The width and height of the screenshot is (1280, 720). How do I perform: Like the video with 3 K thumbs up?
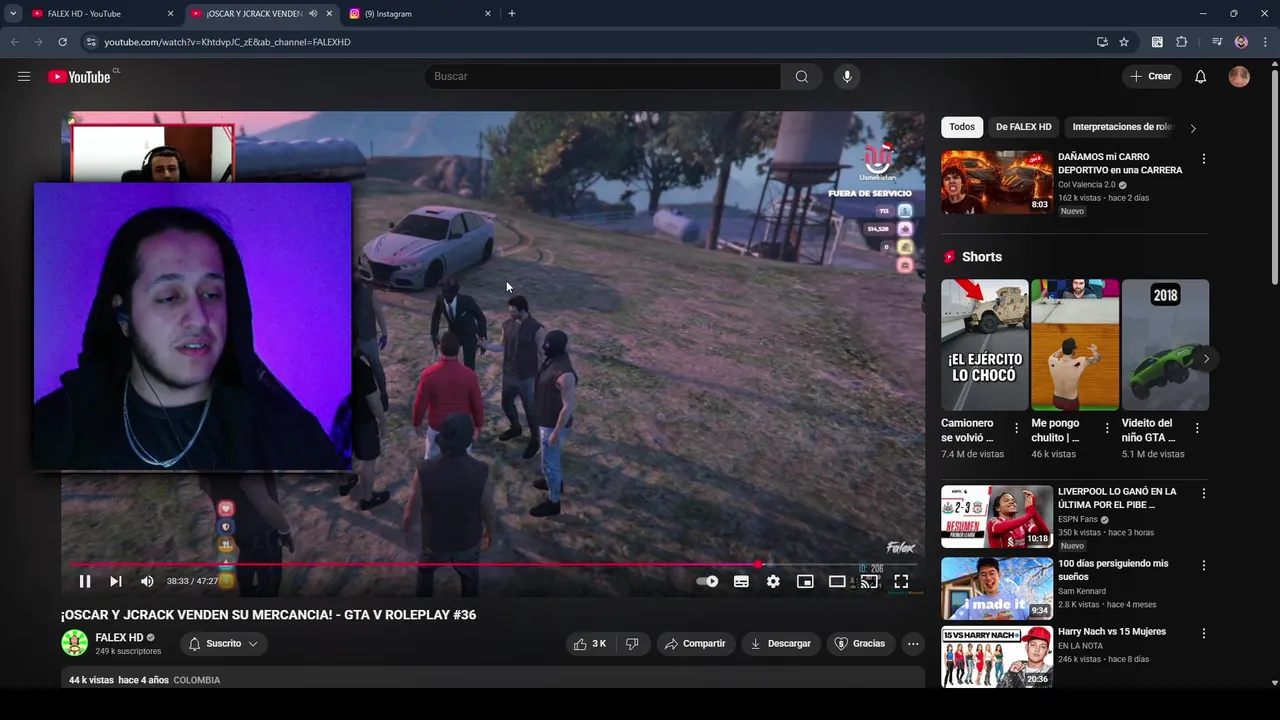click(x=590, y=644)
